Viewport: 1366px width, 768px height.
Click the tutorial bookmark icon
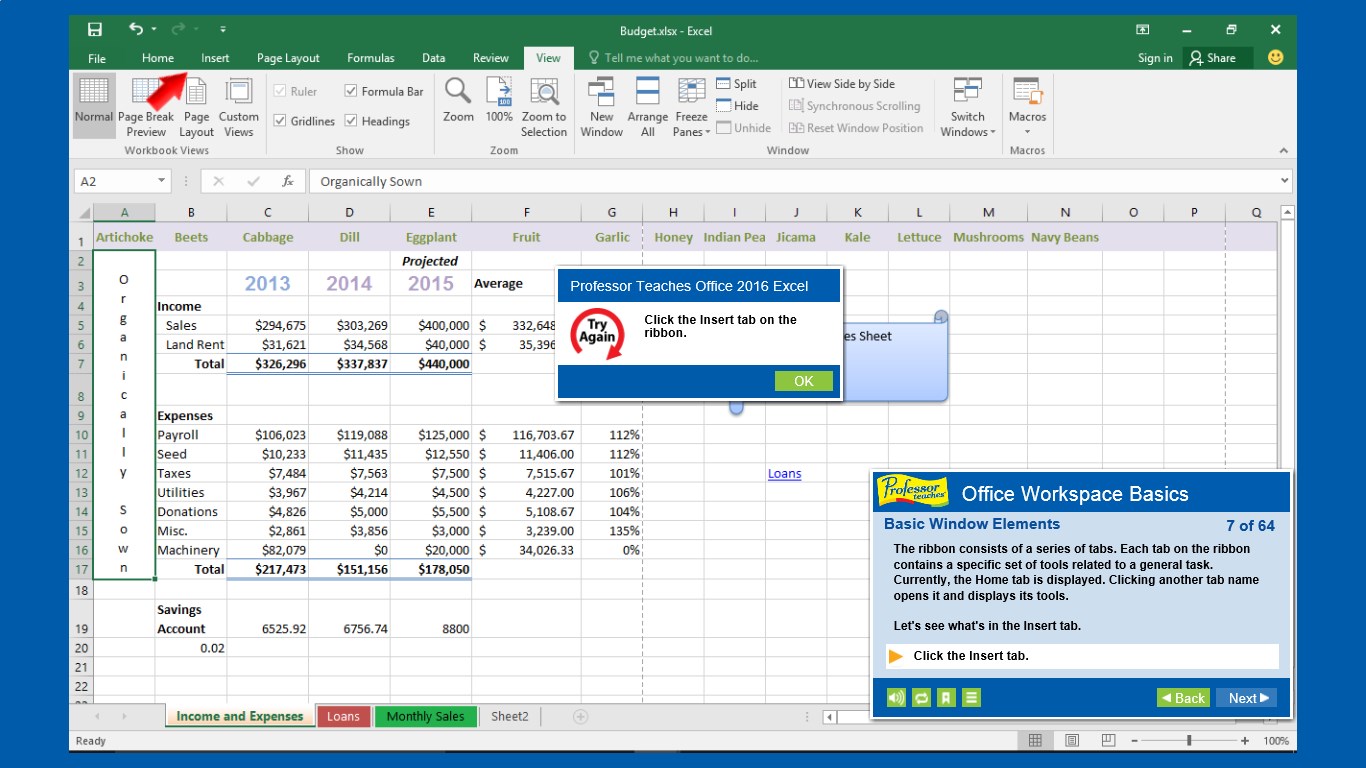[x=946, y=698]
